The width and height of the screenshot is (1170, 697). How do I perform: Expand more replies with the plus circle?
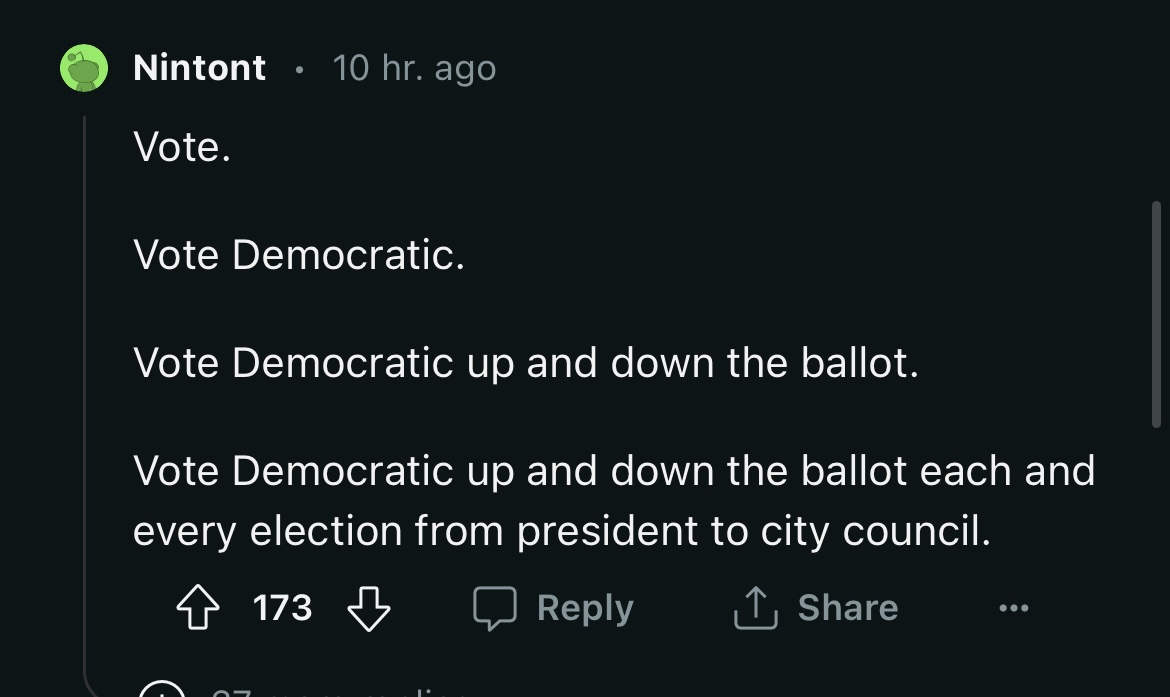pos(160,690)
